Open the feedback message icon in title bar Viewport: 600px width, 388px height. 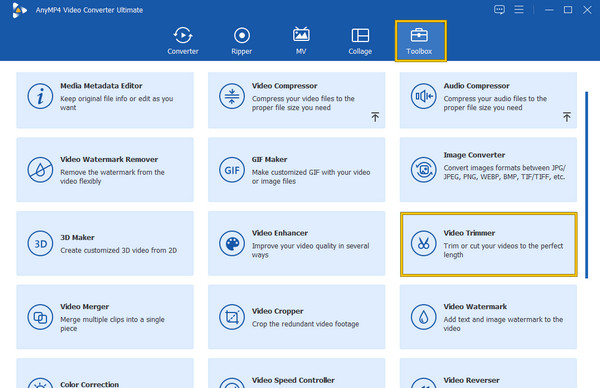pos(499,10)
